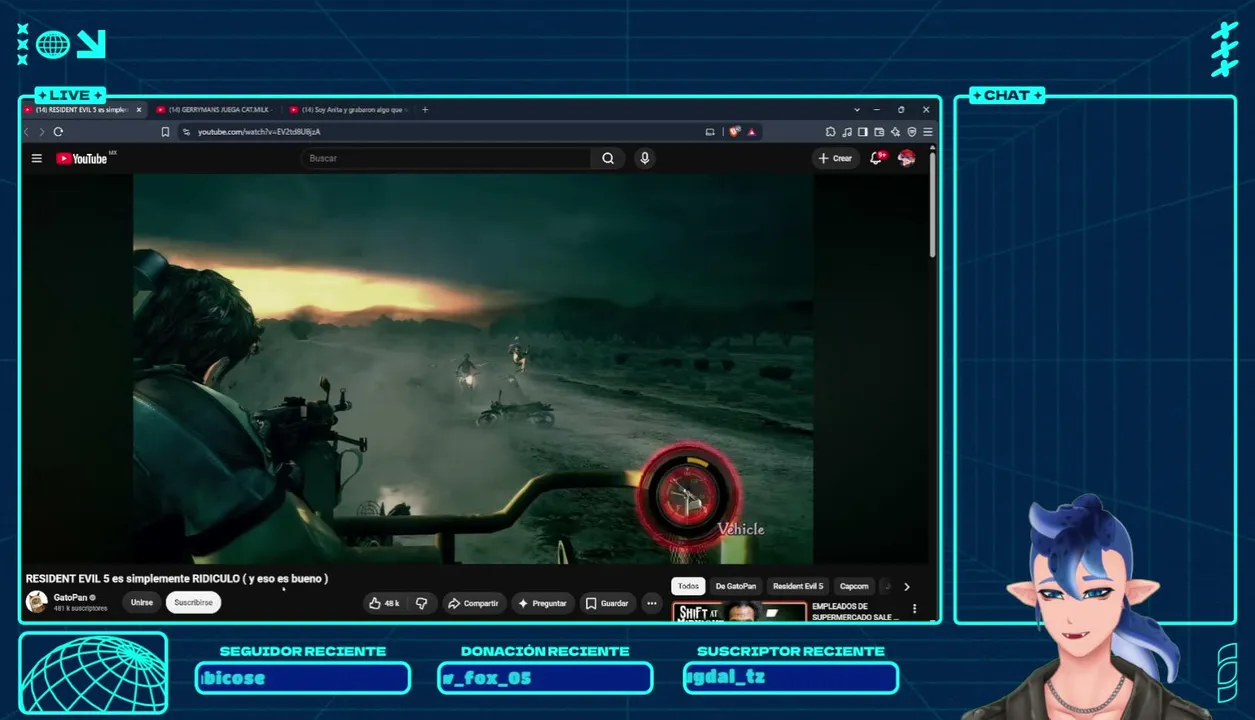This screenshot has width=1255, height=720.
Task: Open the browser main menu icon
Action: click(927, 132)
